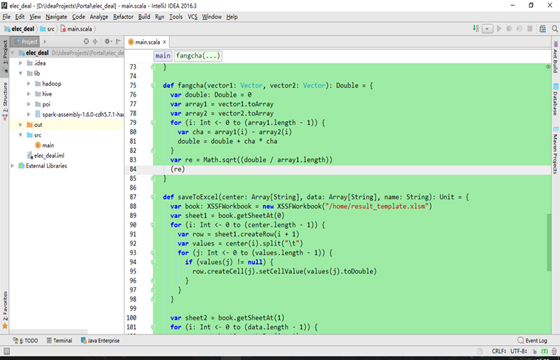This screenshot has height=360, width=560.
Task: Hide the Project panel with pin icon
Action: pos(118,42)
